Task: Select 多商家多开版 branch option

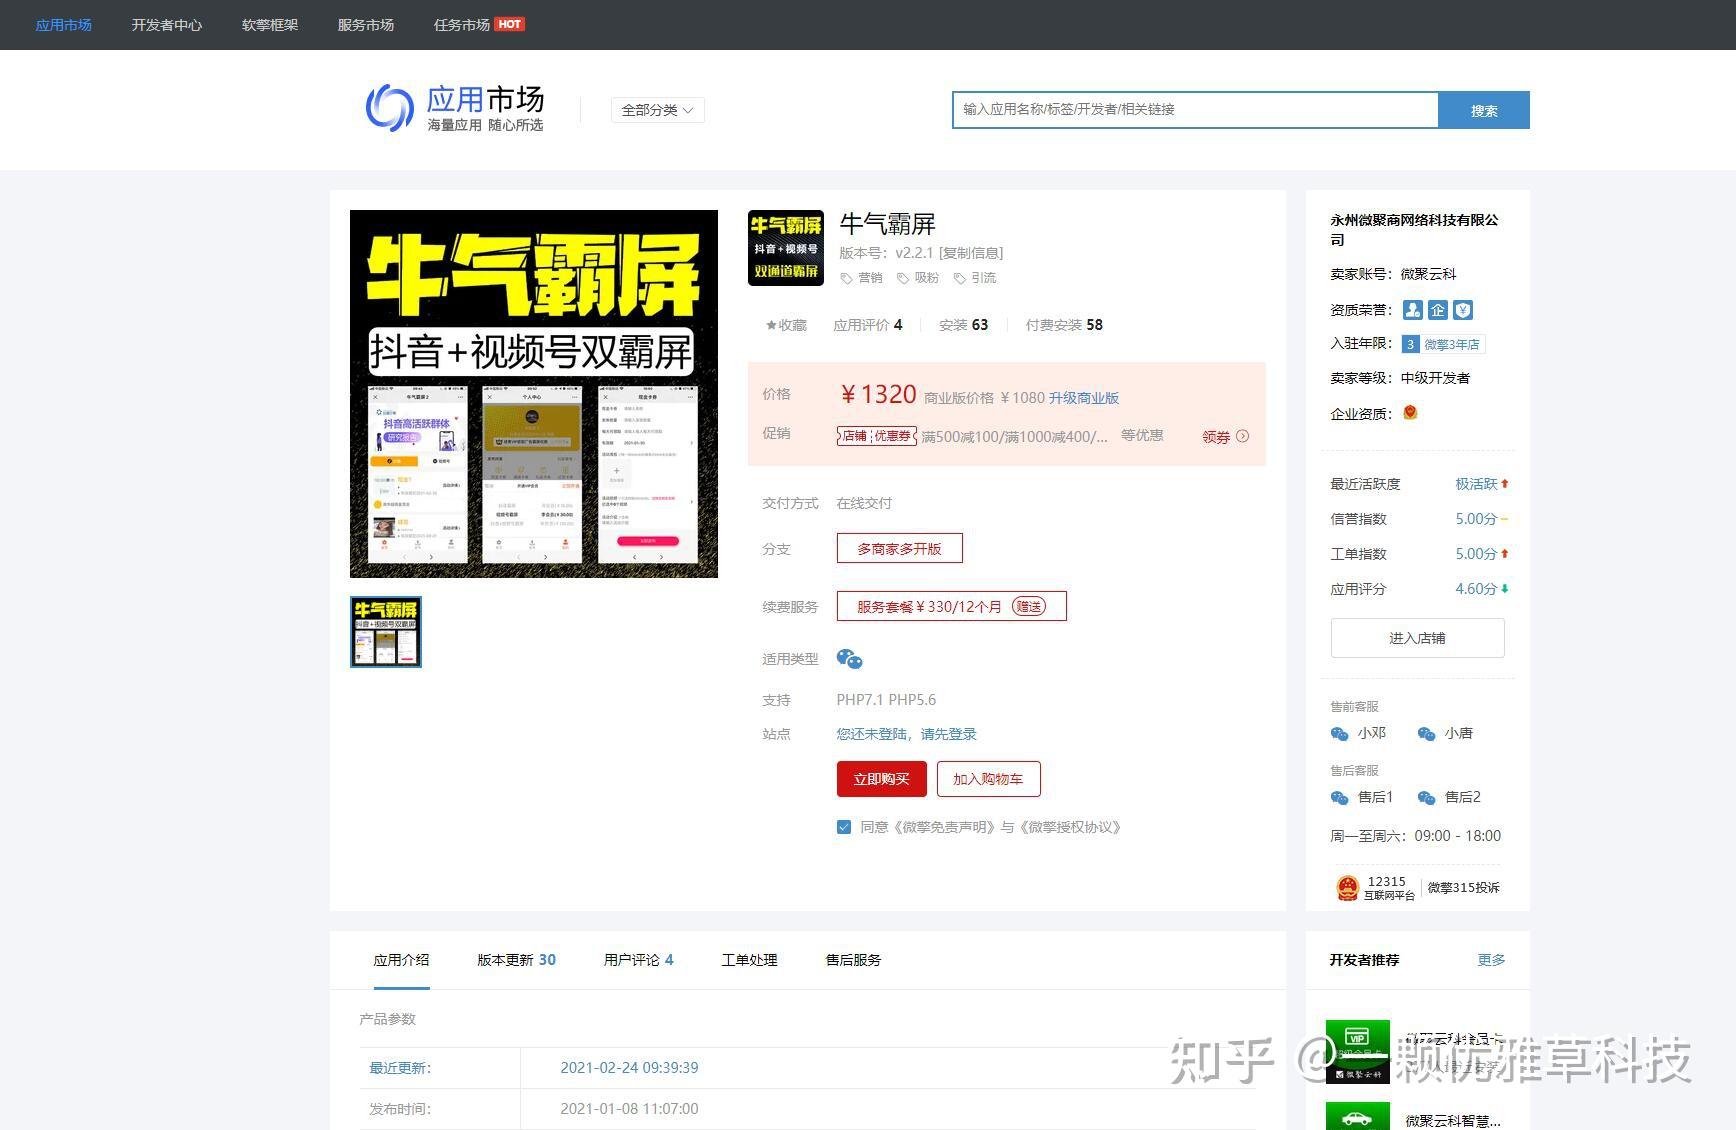Action: click(899, 548)
